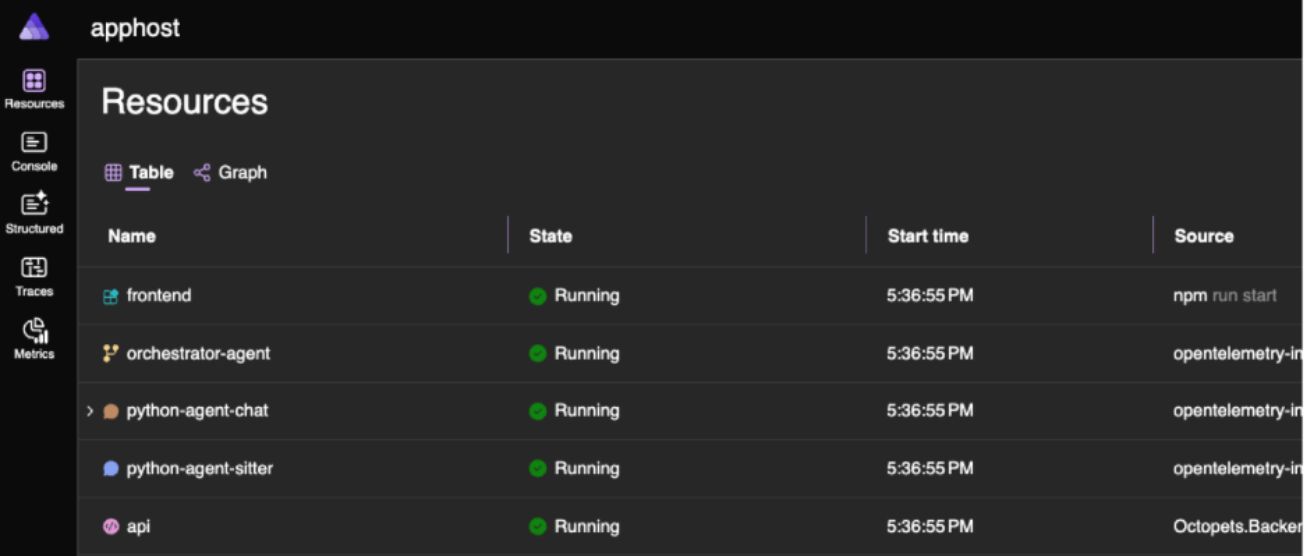Viewport: 1306px width, 556px height.
Task: Click the frontend resource icon
Action: (x=111, y=296)
